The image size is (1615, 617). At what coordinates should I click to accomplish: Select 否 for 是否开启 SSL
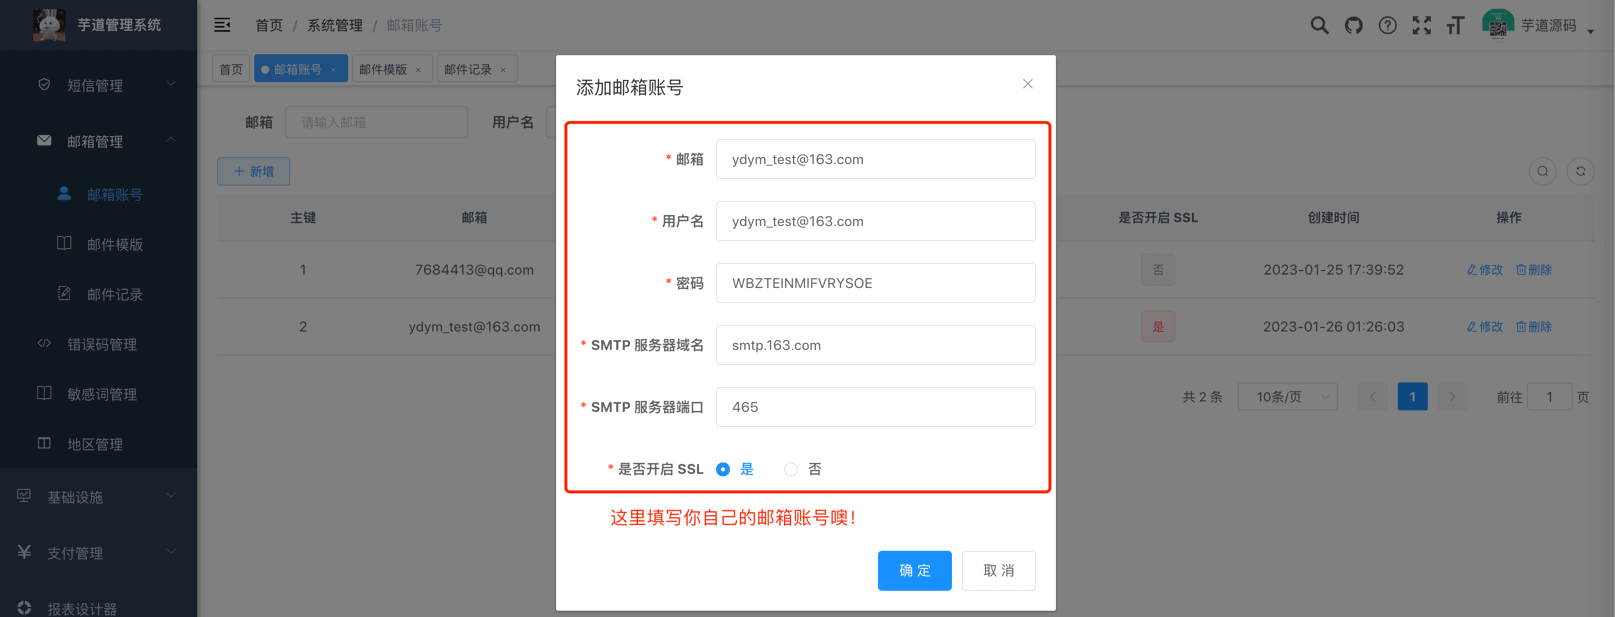click(x=791, y=469)
